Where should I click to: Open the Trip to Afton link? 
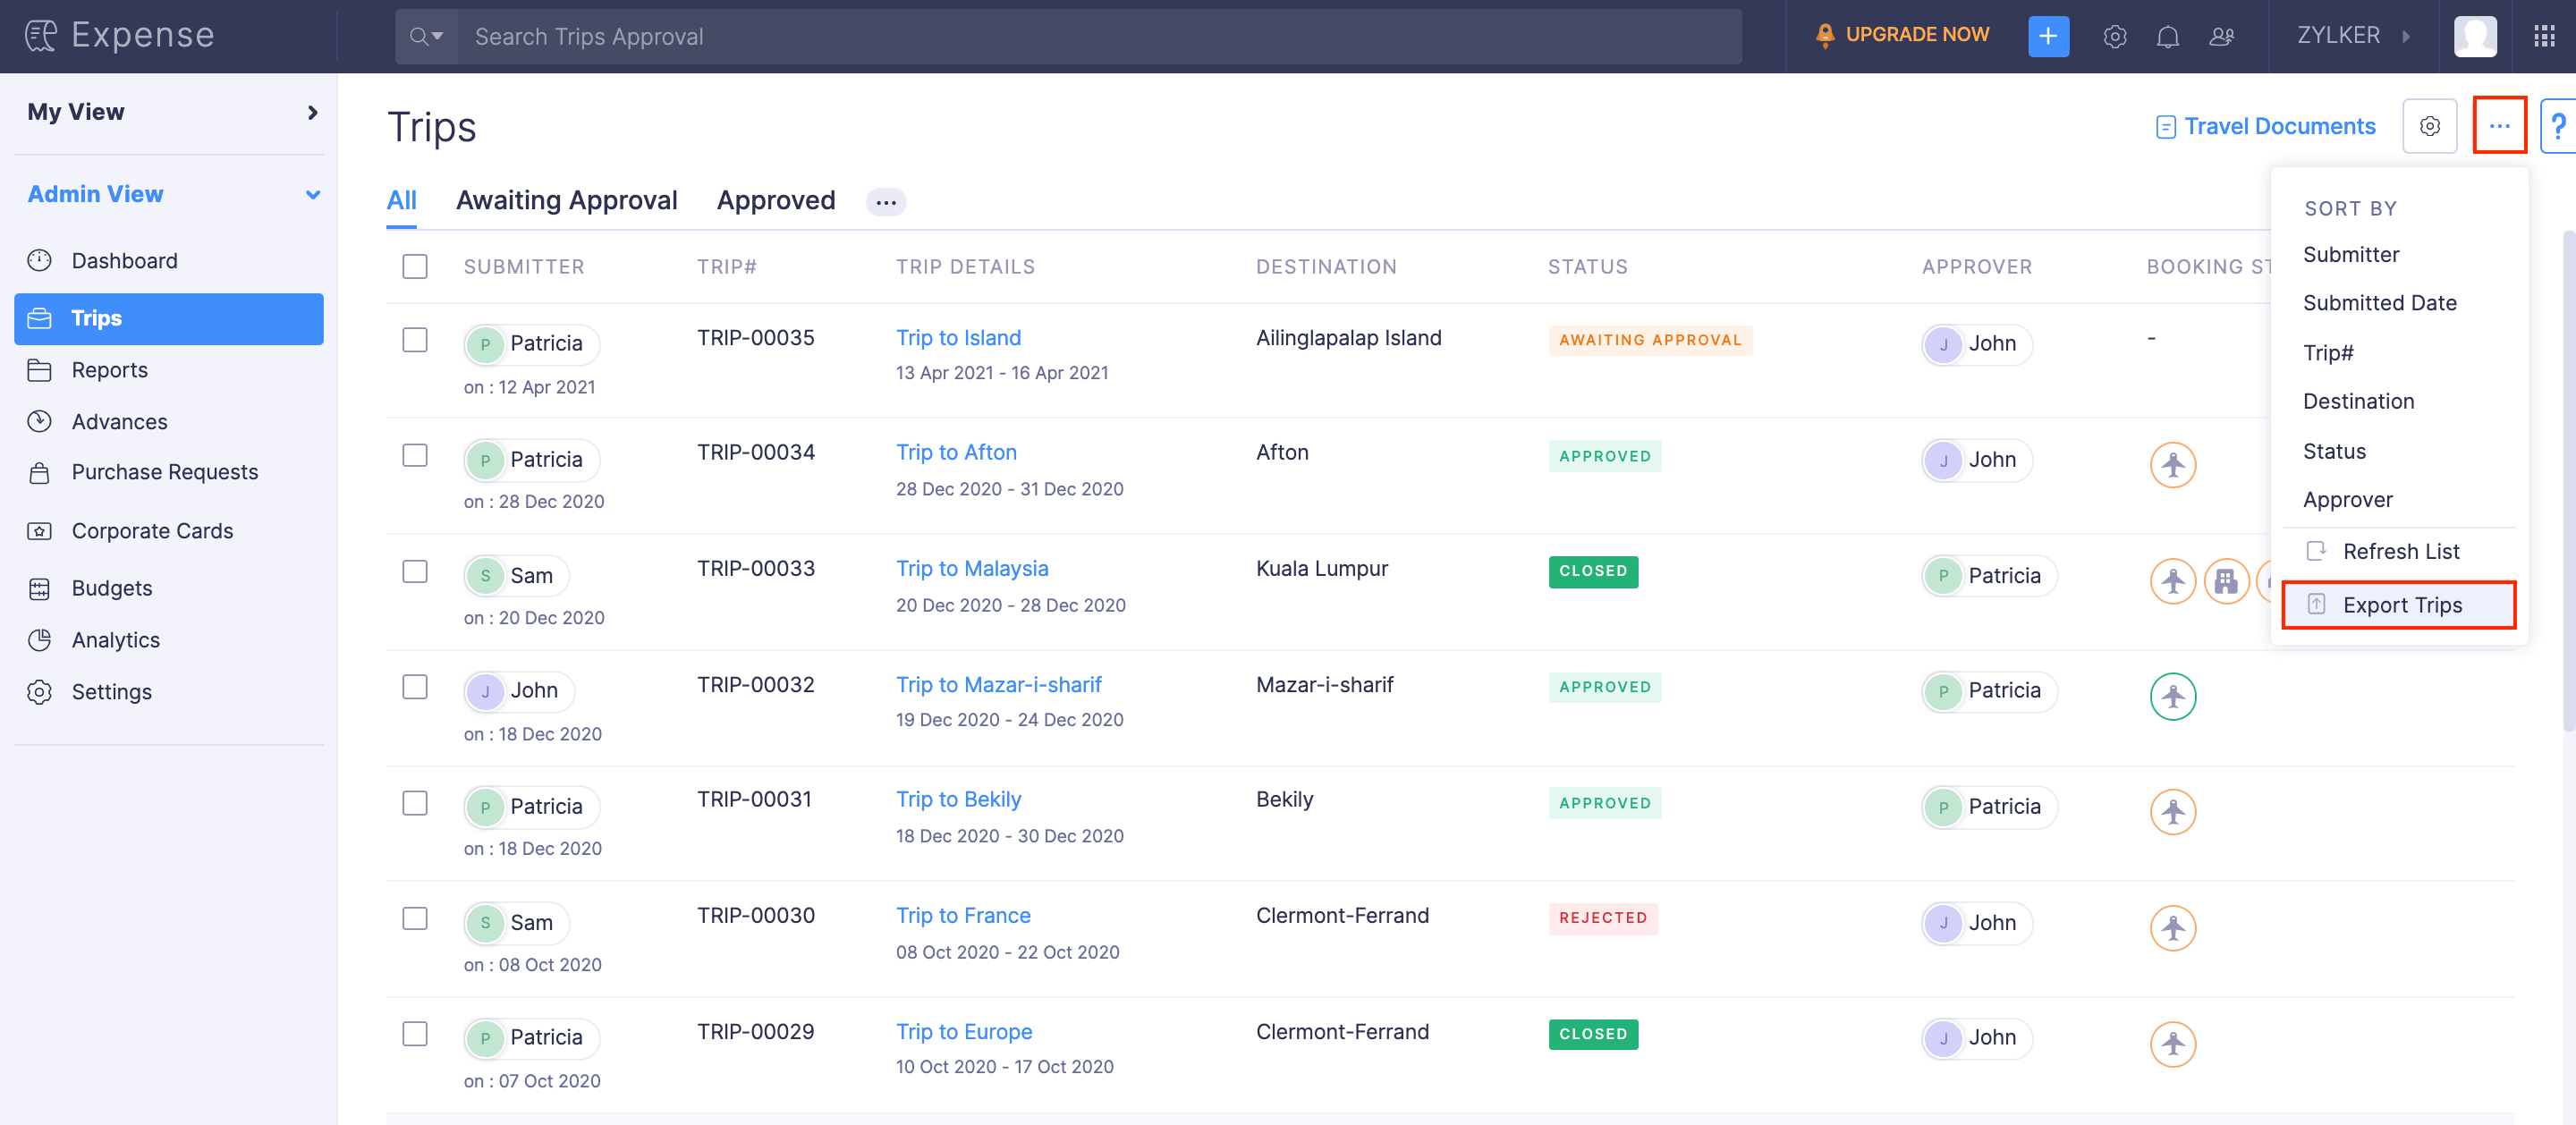click(955, 452)
